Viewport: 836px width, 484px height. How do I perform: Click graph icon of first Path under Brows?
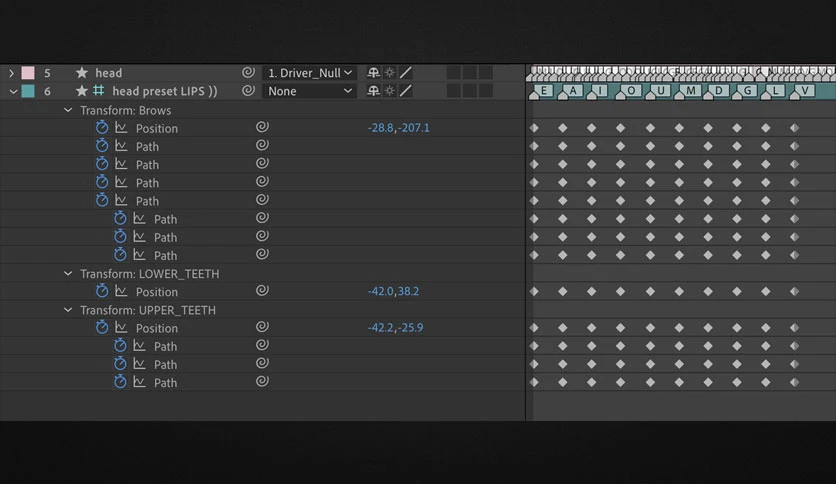pos(121,146)
